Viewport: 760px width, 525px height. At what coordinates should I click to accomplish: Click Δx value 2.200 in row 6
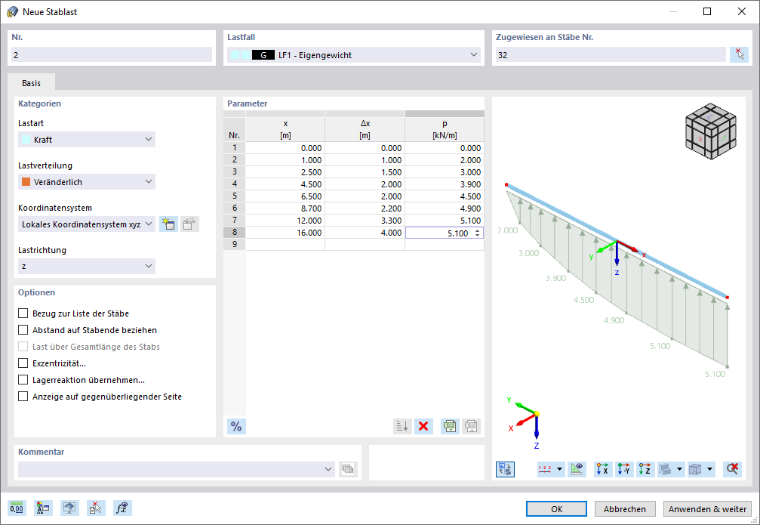(x=364, y=208)
